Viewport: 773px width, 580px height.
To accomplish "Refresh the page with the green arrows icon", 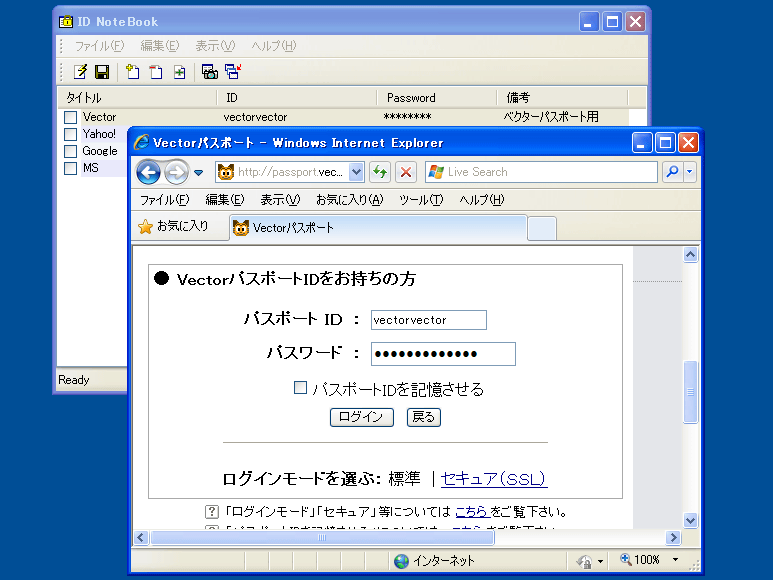I will (380, 172).
